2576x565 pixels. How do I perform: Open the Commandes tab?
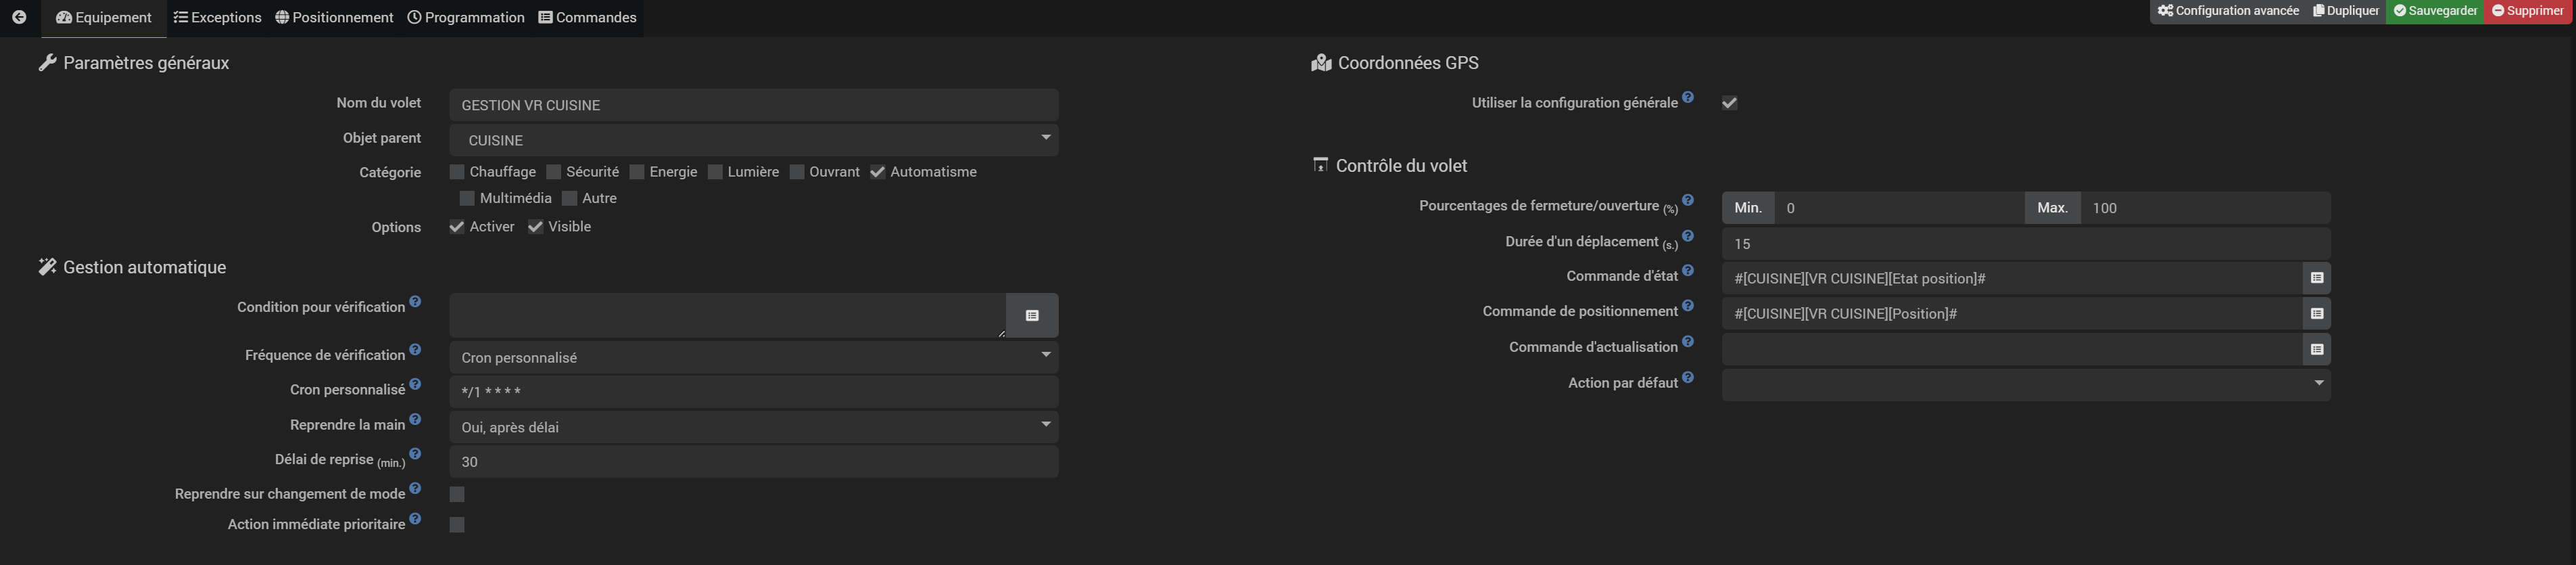(x=587, y=18)
